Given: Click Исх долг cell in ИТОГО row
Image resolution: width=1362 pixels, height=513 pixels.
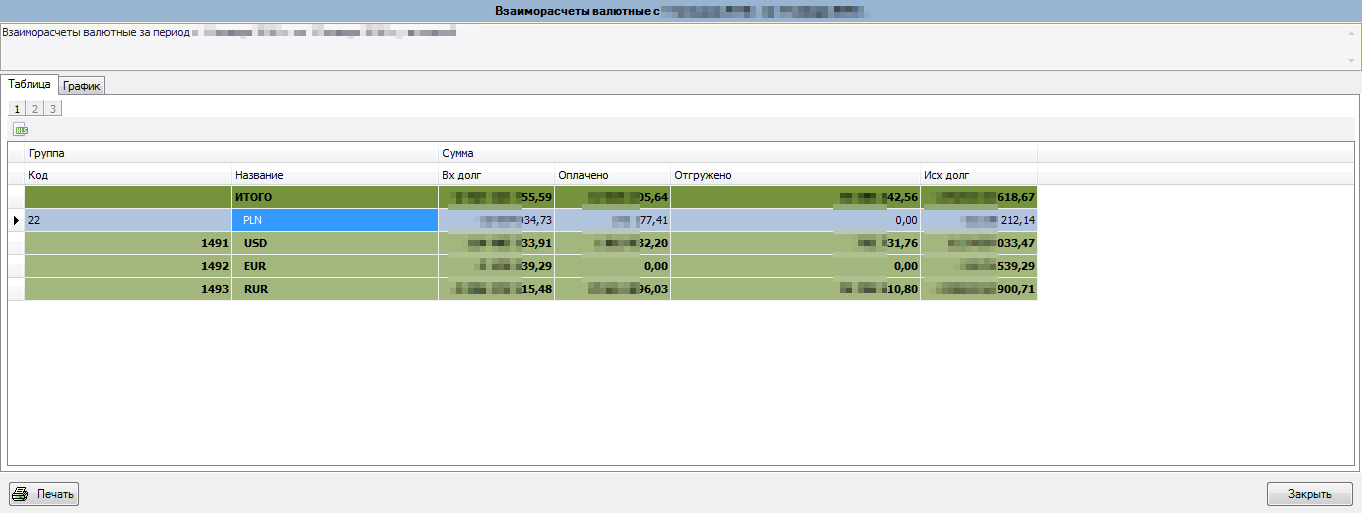Looking at the screenshot, I should (x=979, y=197).
